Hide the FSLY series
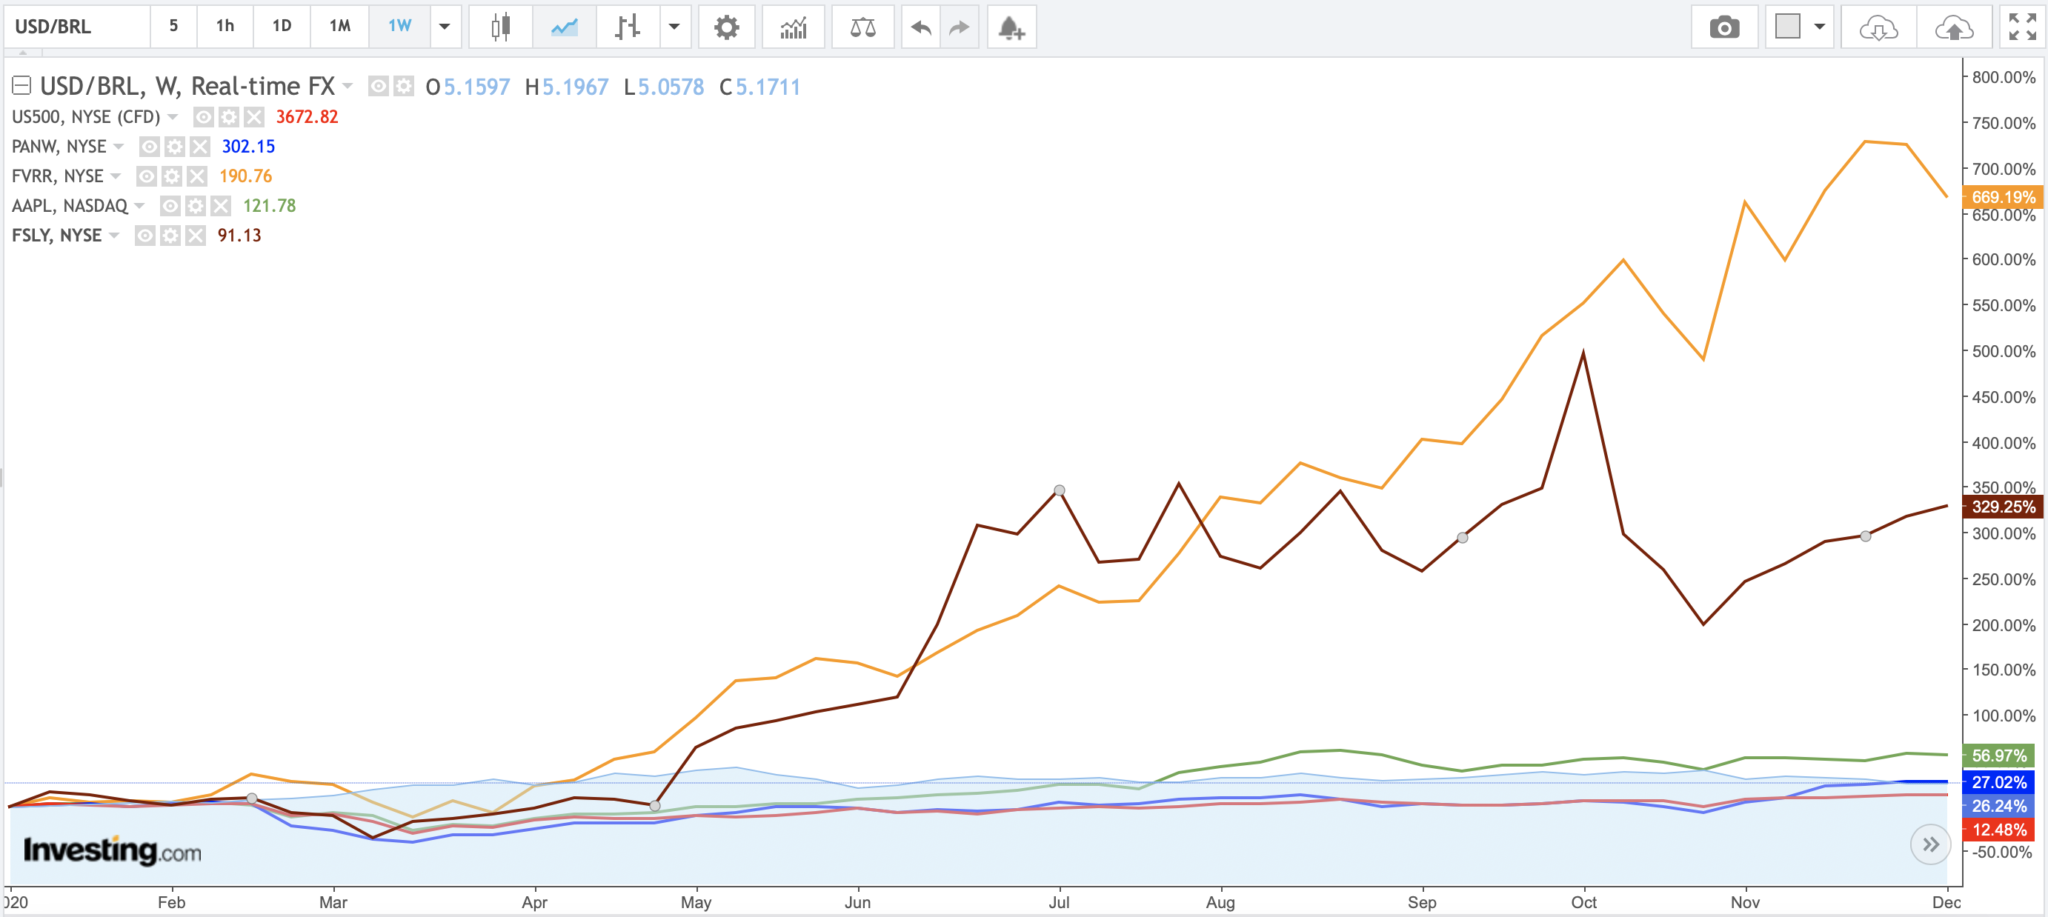 pyautogui.click(x=145, y=236)
